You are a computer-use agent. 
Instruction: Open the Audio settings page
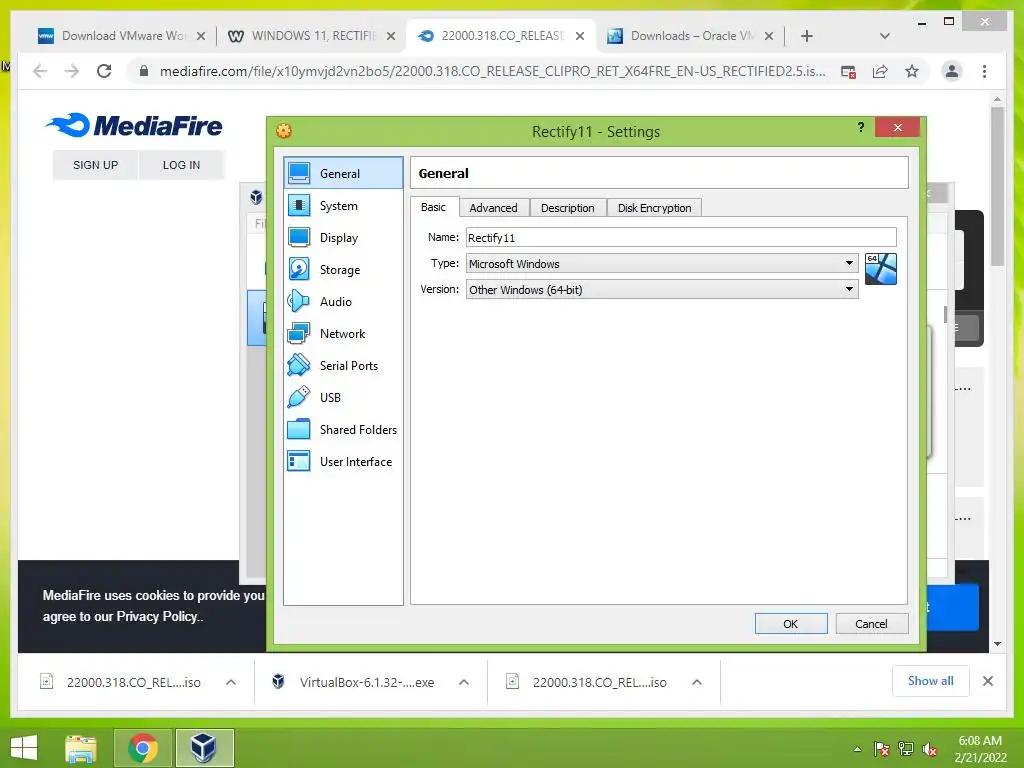343,302
